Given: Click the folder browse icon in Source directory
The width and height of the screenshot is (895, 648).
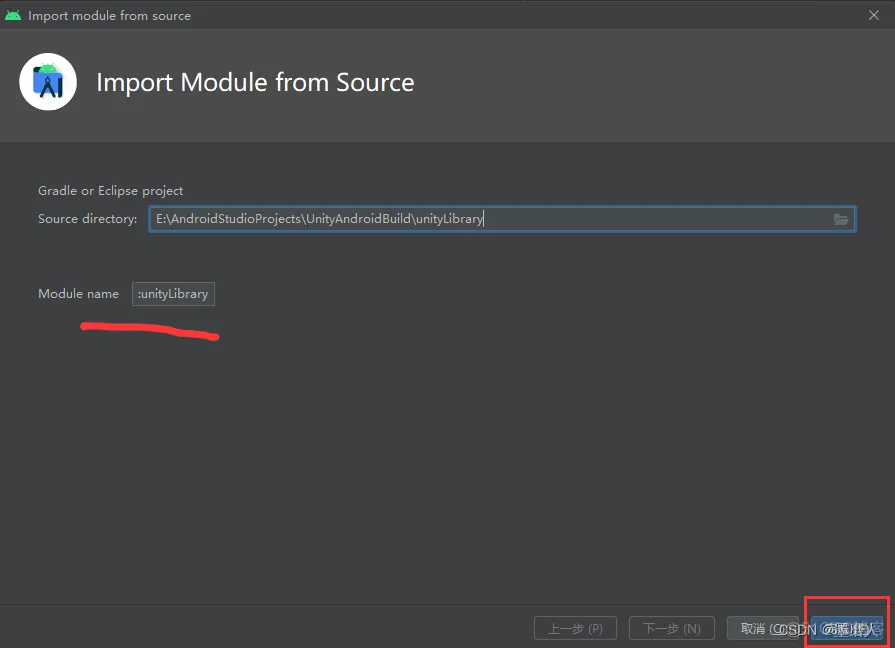Looking at the screenshot, I should click(x=840, y=219).
